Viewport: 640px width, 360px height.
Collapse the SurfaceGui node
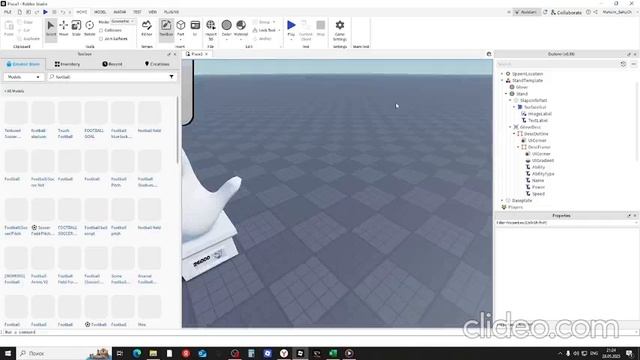(514, 107)
